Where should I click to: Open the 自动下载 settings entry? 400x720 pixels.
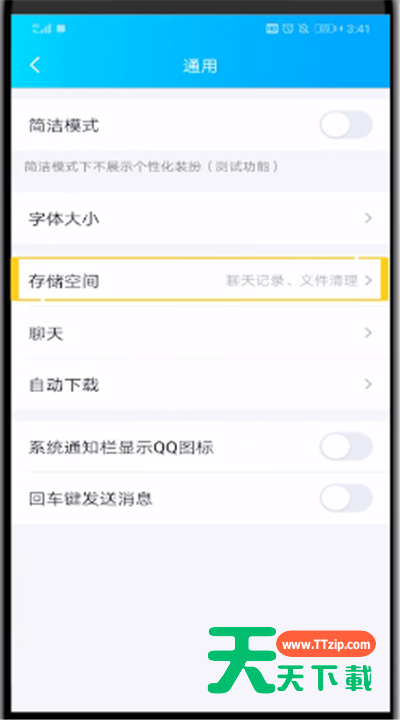(x=200, y=384)
